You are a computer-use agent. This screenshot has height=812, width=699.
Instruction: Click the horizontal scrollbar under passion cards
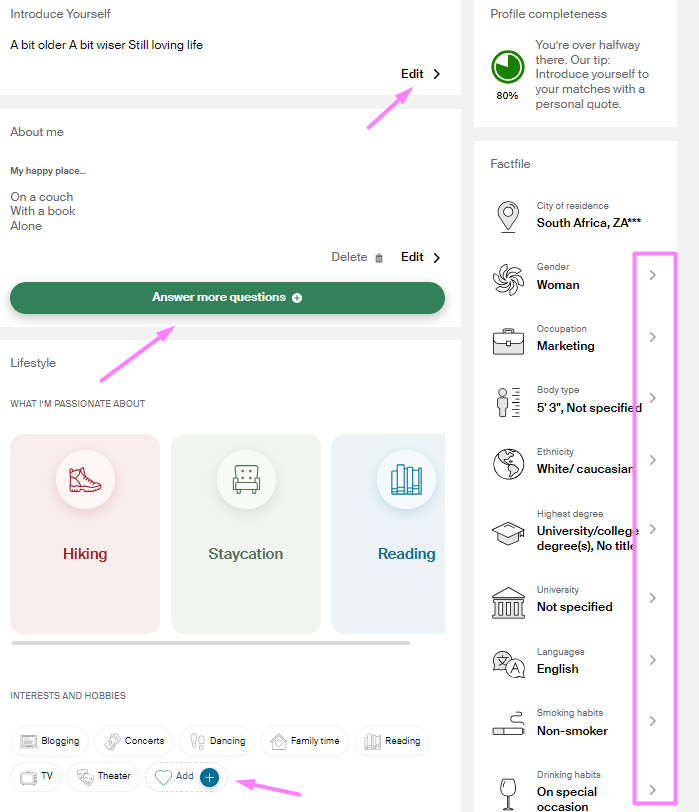point(210,643)
